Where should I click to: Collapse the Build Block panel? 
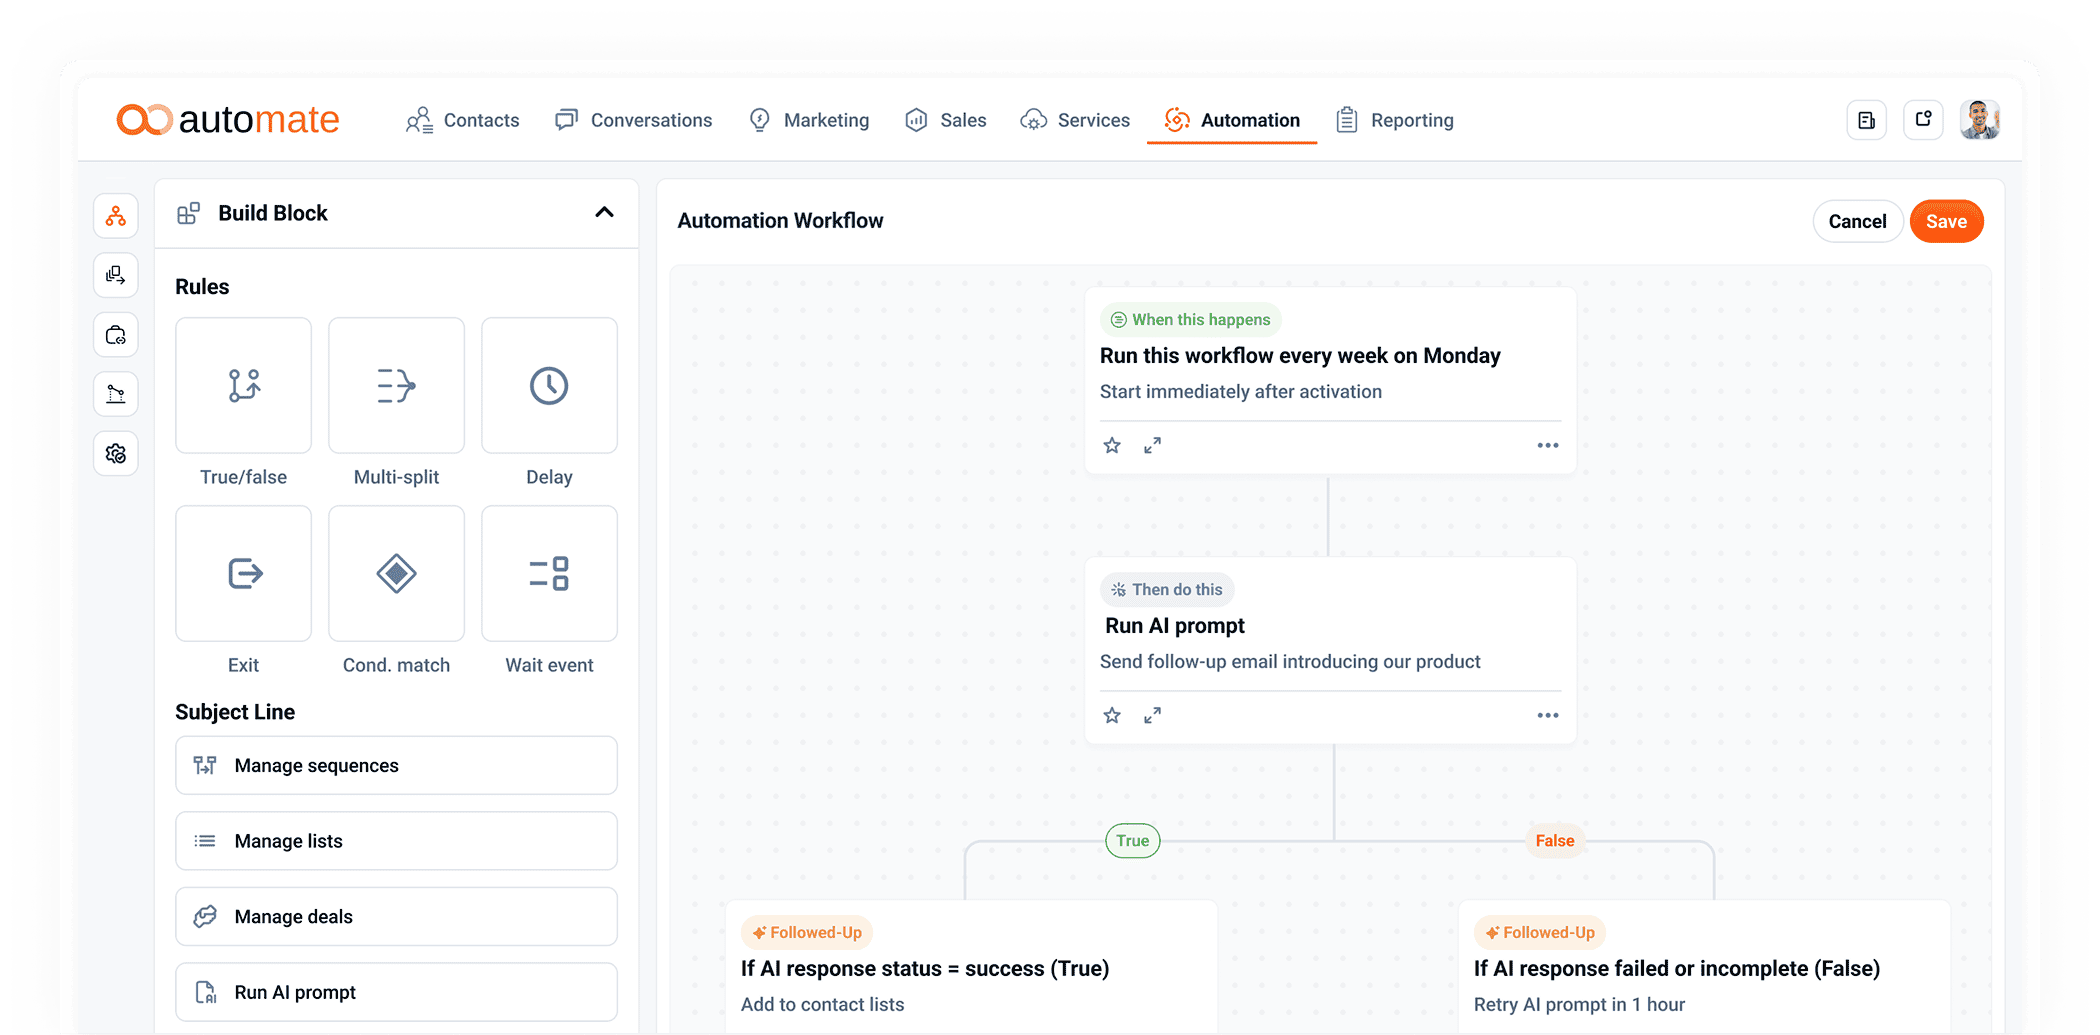click(x=604, y=213)
